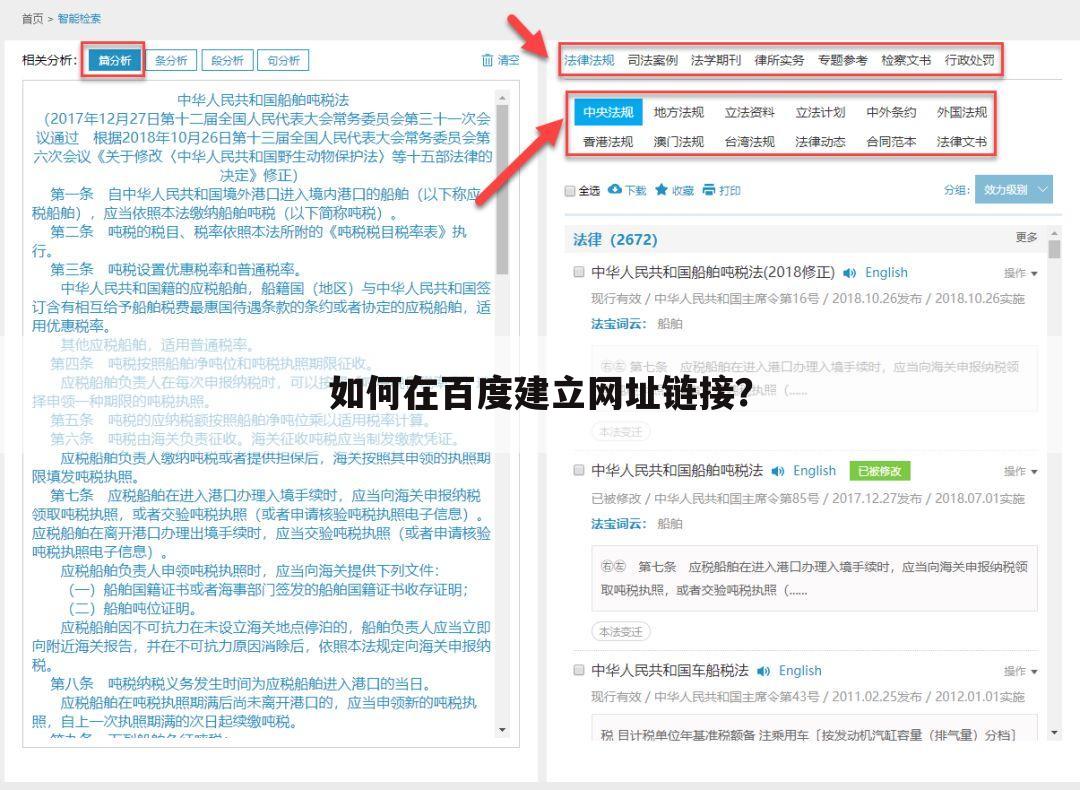Click 智能检索 in the breadcrumb
Screen dimensions: 1080x790
(80, 18)
